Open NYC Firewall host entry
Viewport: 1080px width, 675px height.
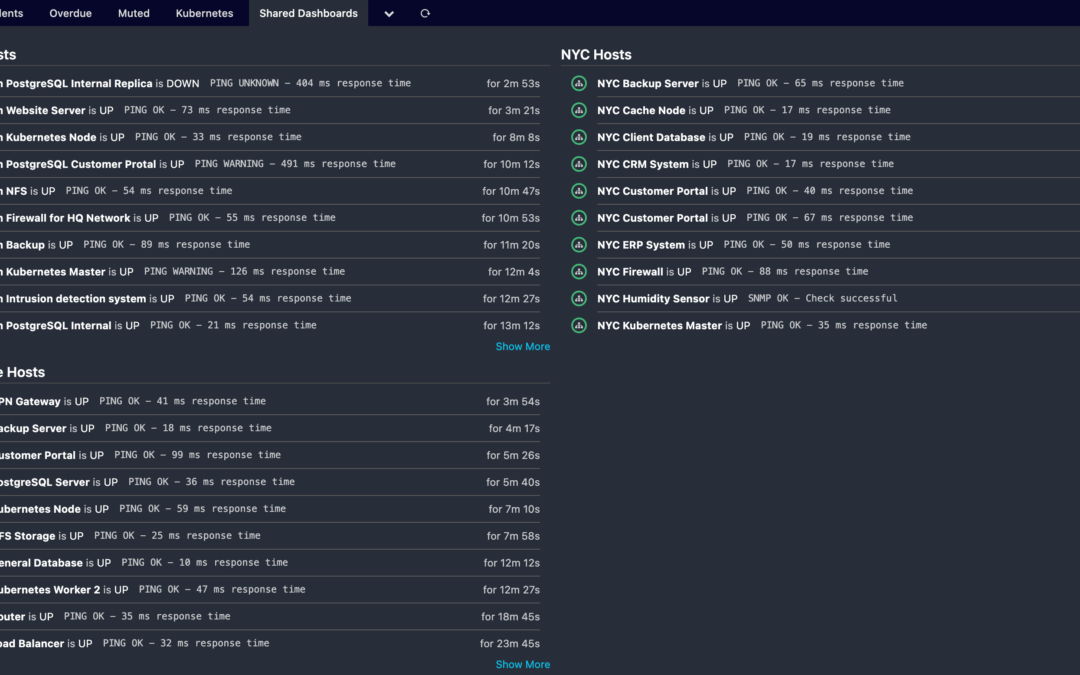tap(630, 271)
